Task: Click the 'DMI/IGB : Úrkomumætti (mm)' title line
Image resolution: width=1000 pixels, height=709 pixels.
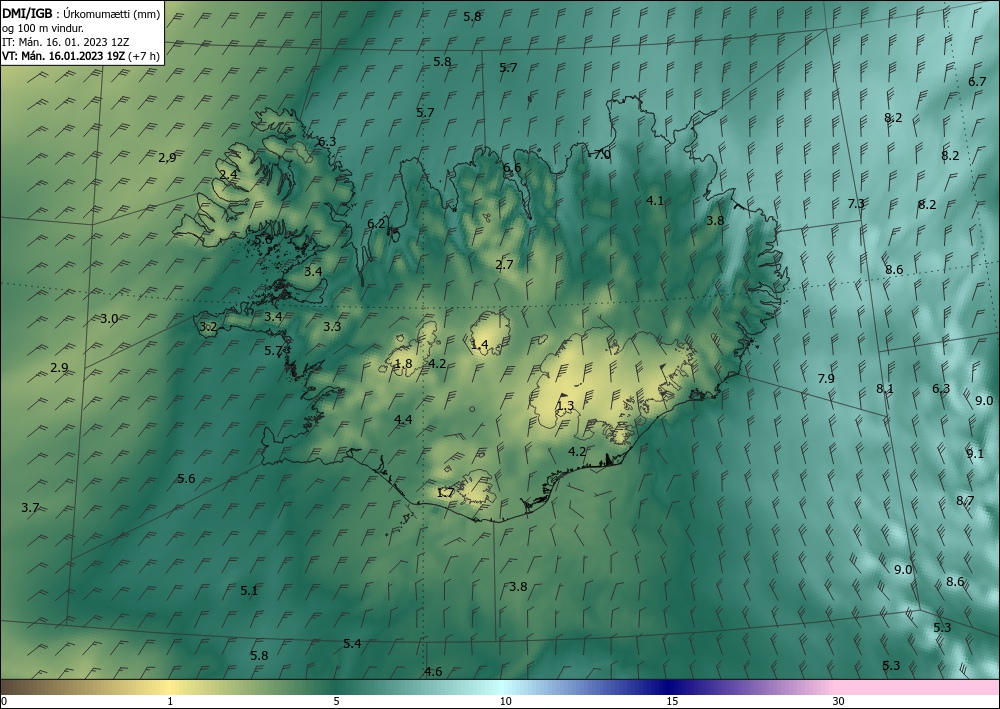Action: pyautogui.click(x=81, y=15)
